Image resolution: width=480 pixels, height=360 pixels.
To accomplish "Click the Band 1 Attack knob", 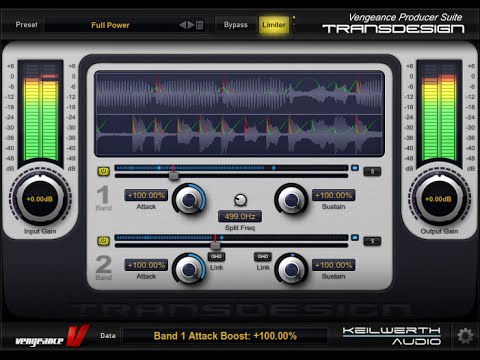I will 189,199.
